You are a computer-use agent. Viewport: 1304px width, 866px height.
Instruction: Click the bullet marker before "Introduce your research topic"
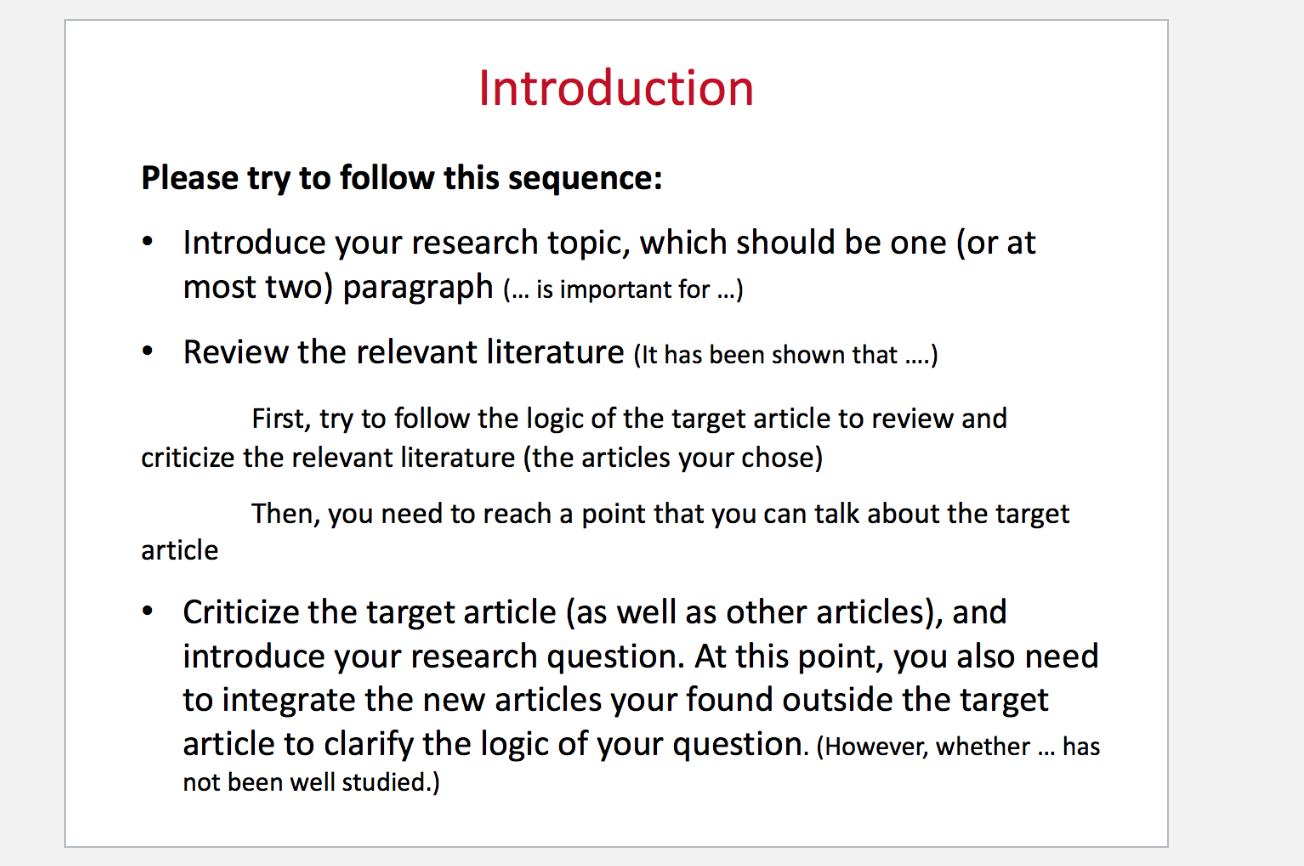(149, 243)
